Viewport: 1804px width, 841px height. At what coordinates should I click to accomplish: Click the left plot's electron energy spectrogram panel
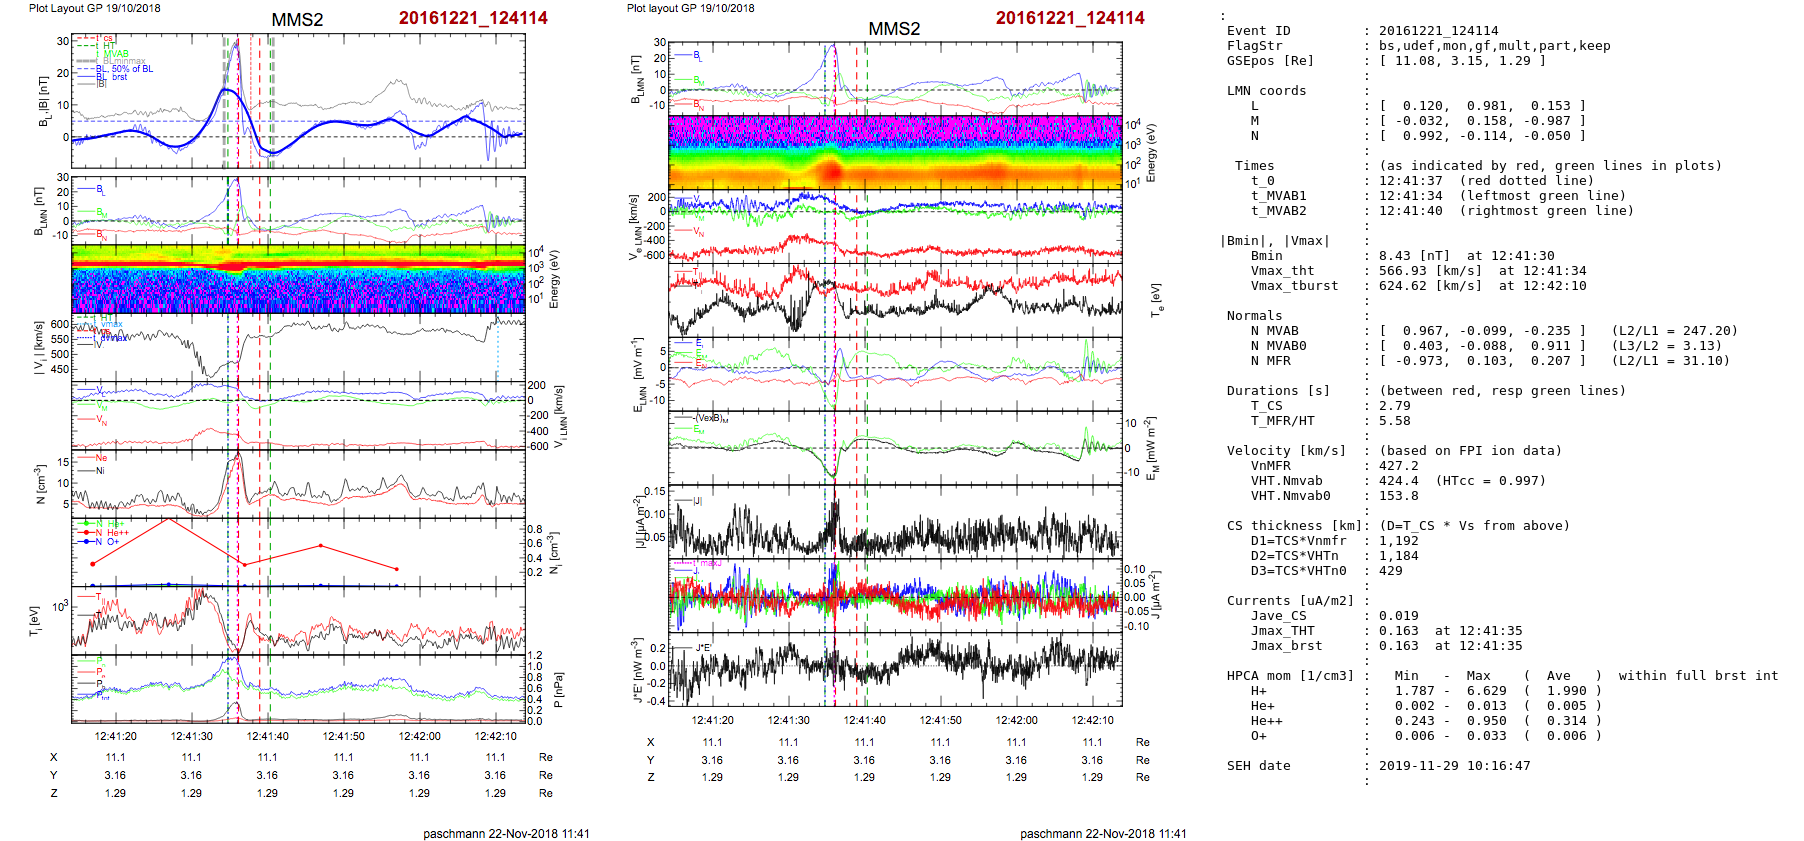pyautogui.click(x=298, y=278)
